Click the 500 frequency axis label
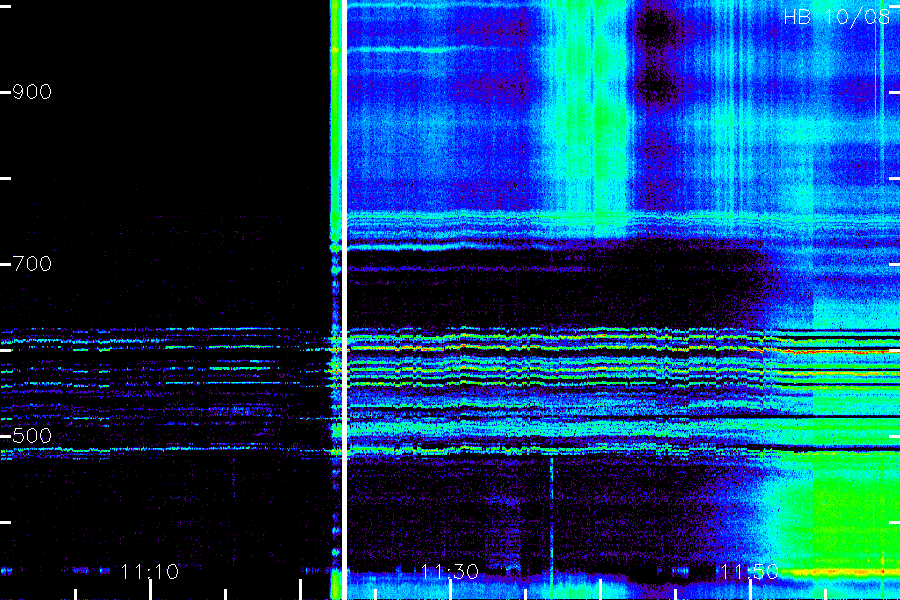900x600 pixels. point(32,436)
